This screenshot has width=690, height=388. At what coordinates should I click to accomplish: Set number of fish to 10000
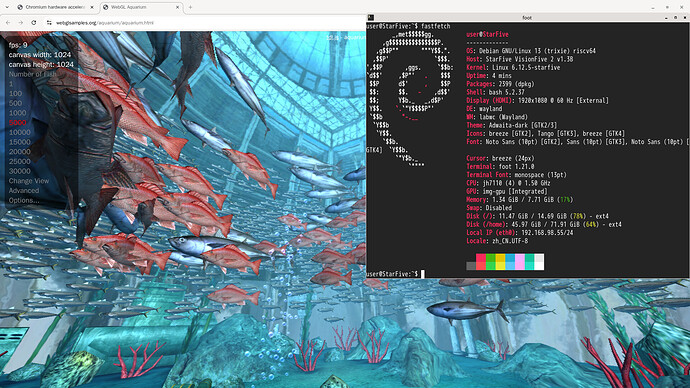[x=20, y=132]
